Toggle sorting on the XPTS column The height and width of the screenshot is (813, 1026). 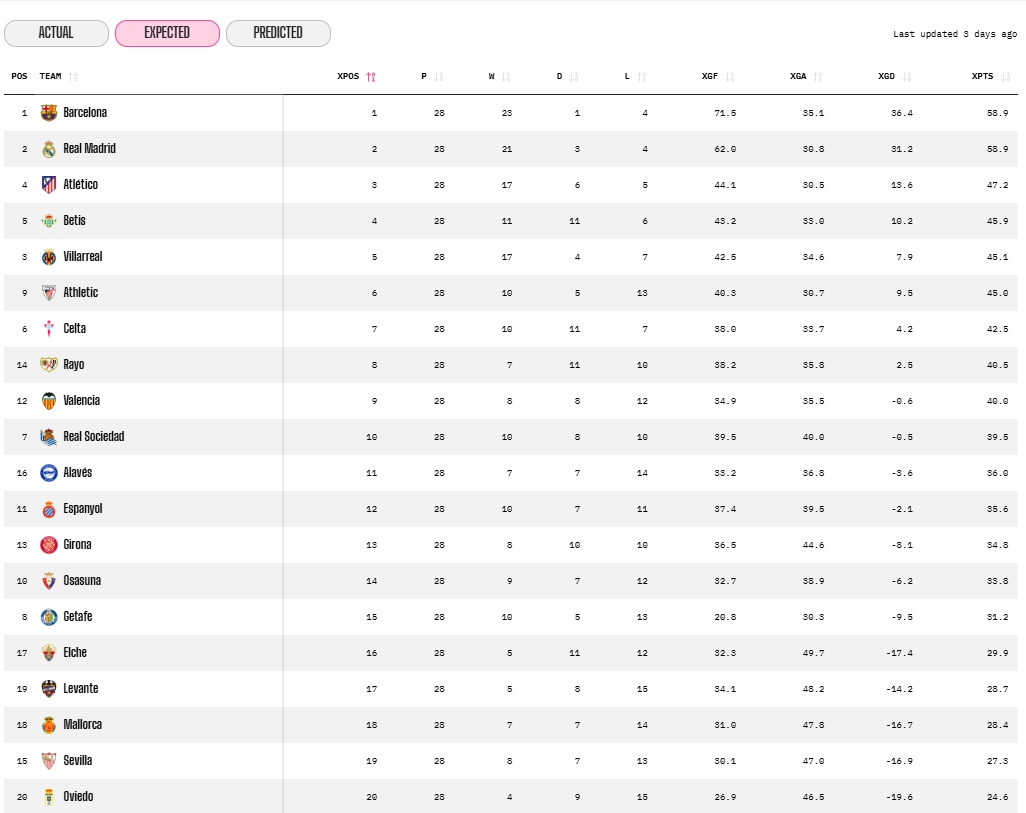click(x=1004, y=75)
